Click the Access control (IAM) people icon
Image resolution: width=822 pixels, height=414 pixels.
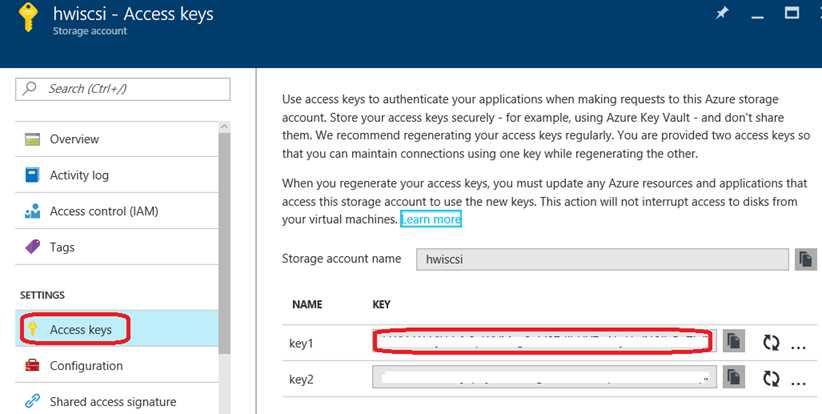[x=33, y=211]
